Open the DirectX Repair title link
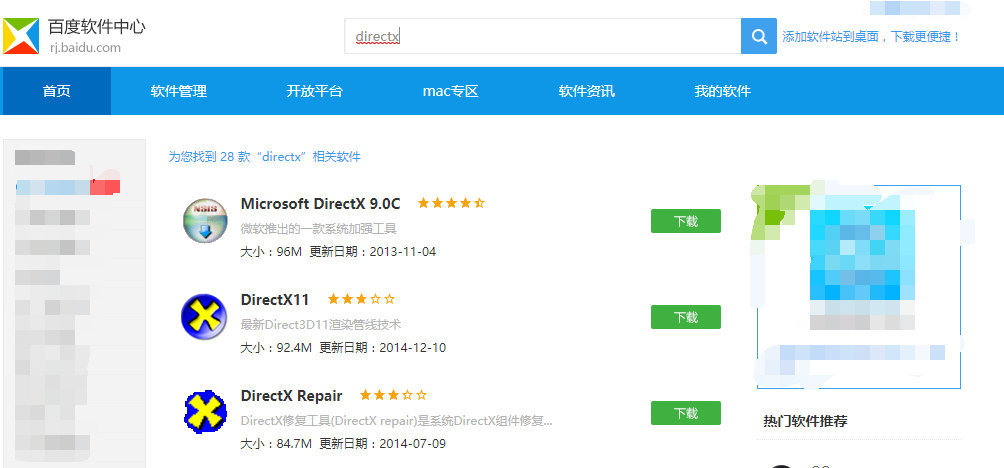1004x468 pixels. tap(291, 396)
